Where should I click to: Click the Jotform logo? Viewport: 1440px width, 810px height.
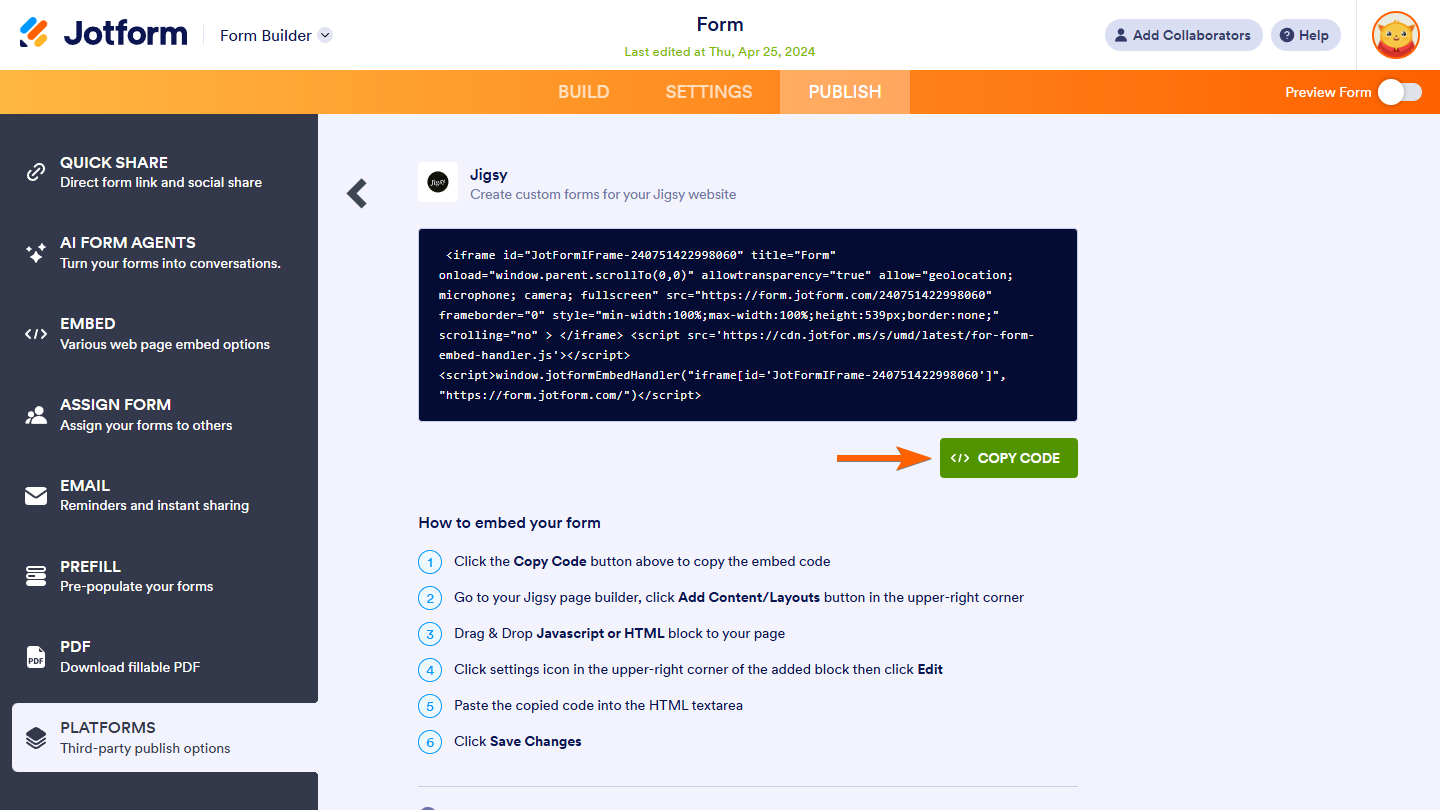(104, 33)
